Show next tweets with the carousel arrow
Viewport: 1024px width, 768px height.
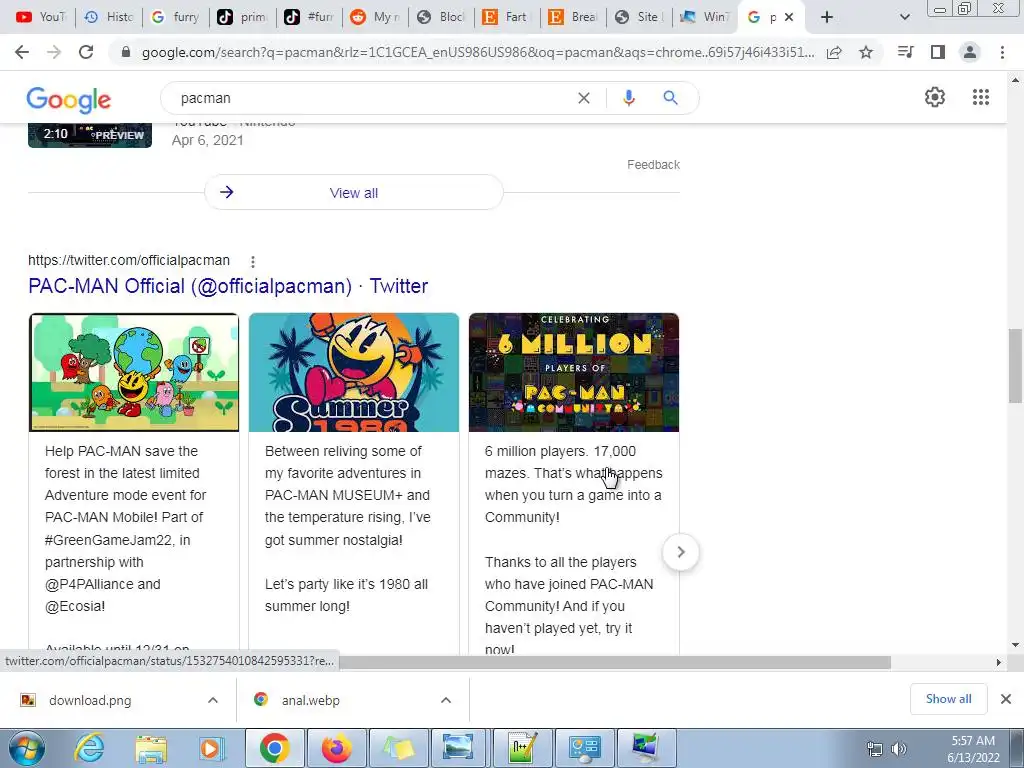pyautogui.click(x=680, y=552)
